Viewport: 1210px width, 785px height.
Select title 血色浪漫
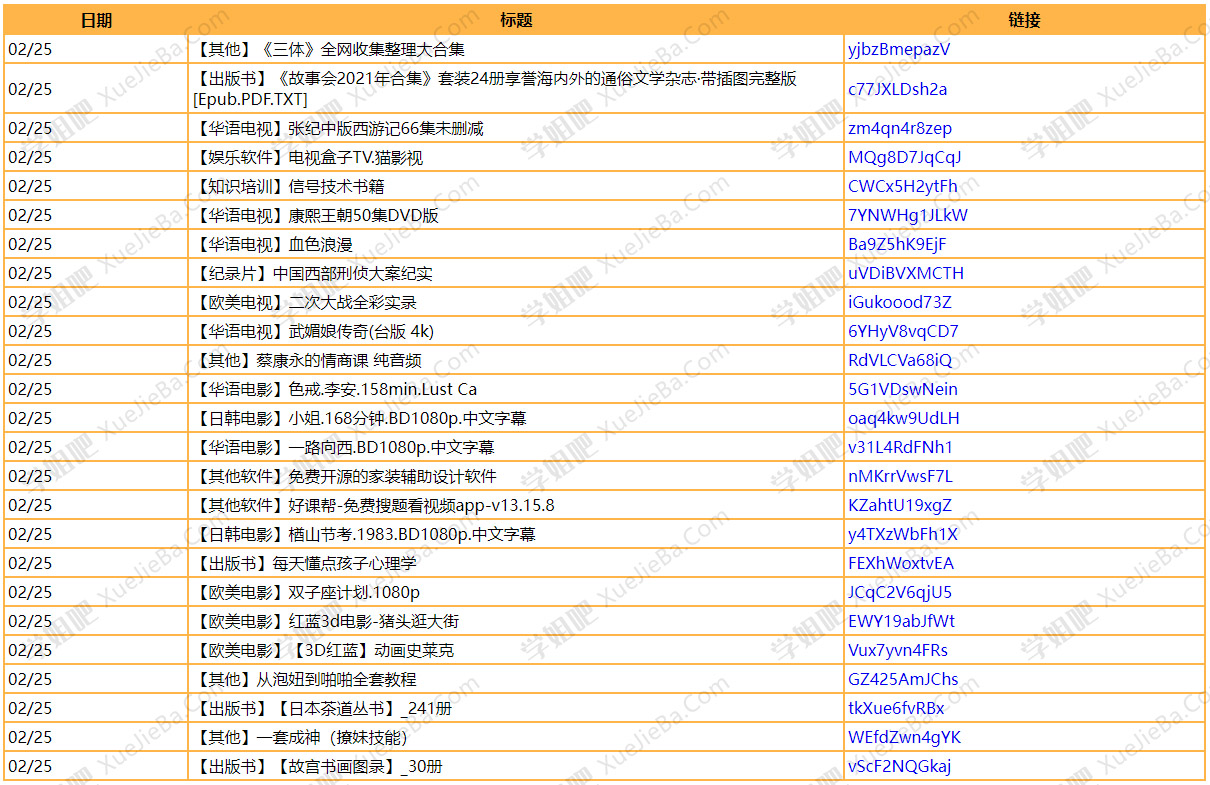321,244
